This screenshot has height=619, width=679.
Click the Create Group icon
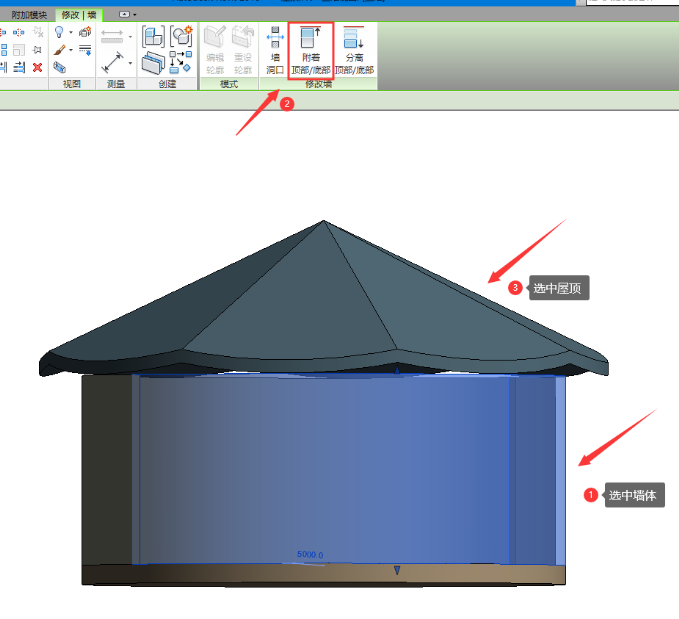coord(181,36)
